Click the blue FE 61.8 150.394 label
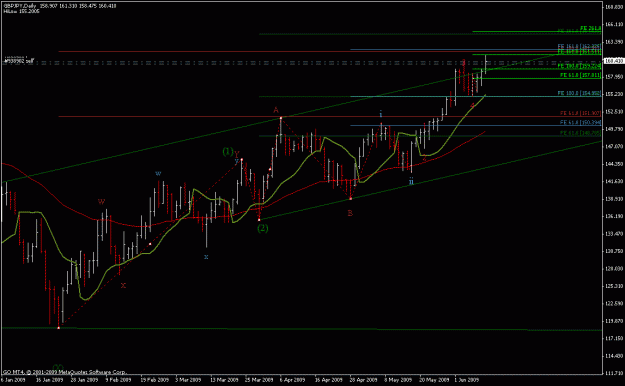Screen dimensions: 625x386 (580, 122)
